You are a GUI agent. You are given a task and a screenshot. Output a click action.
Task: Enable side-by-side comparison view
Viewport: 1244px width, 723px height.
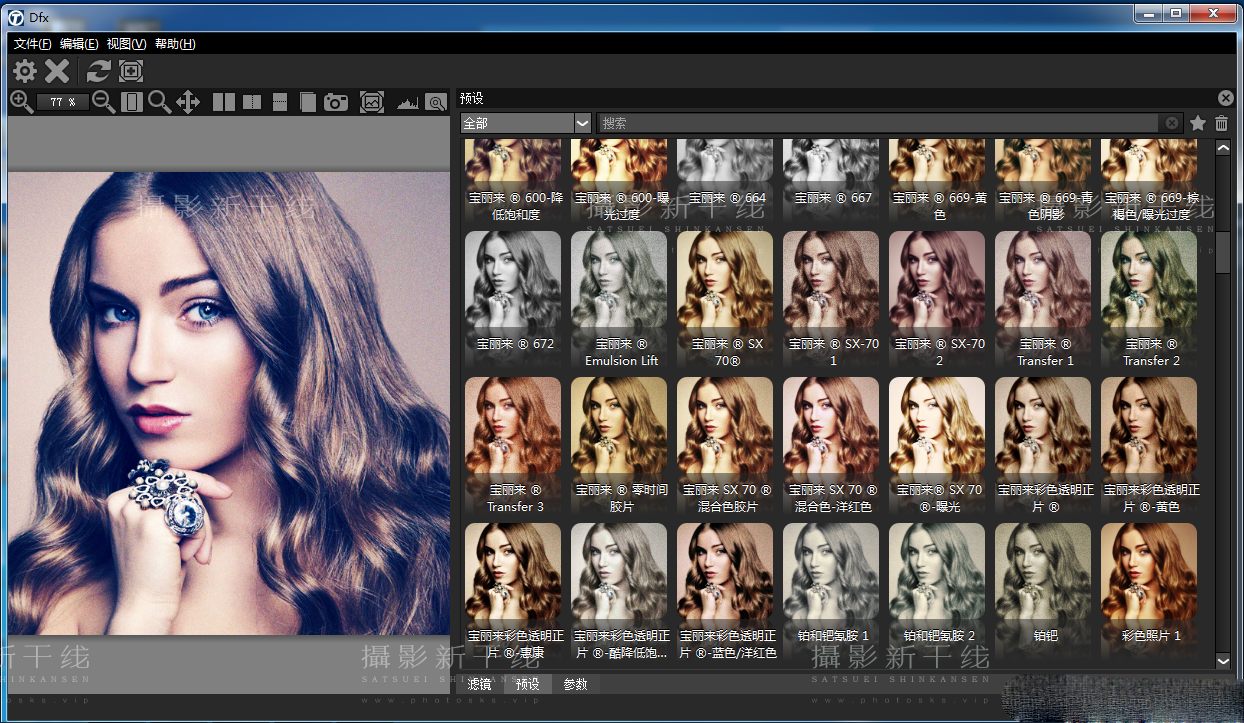(x=224, y=102)
